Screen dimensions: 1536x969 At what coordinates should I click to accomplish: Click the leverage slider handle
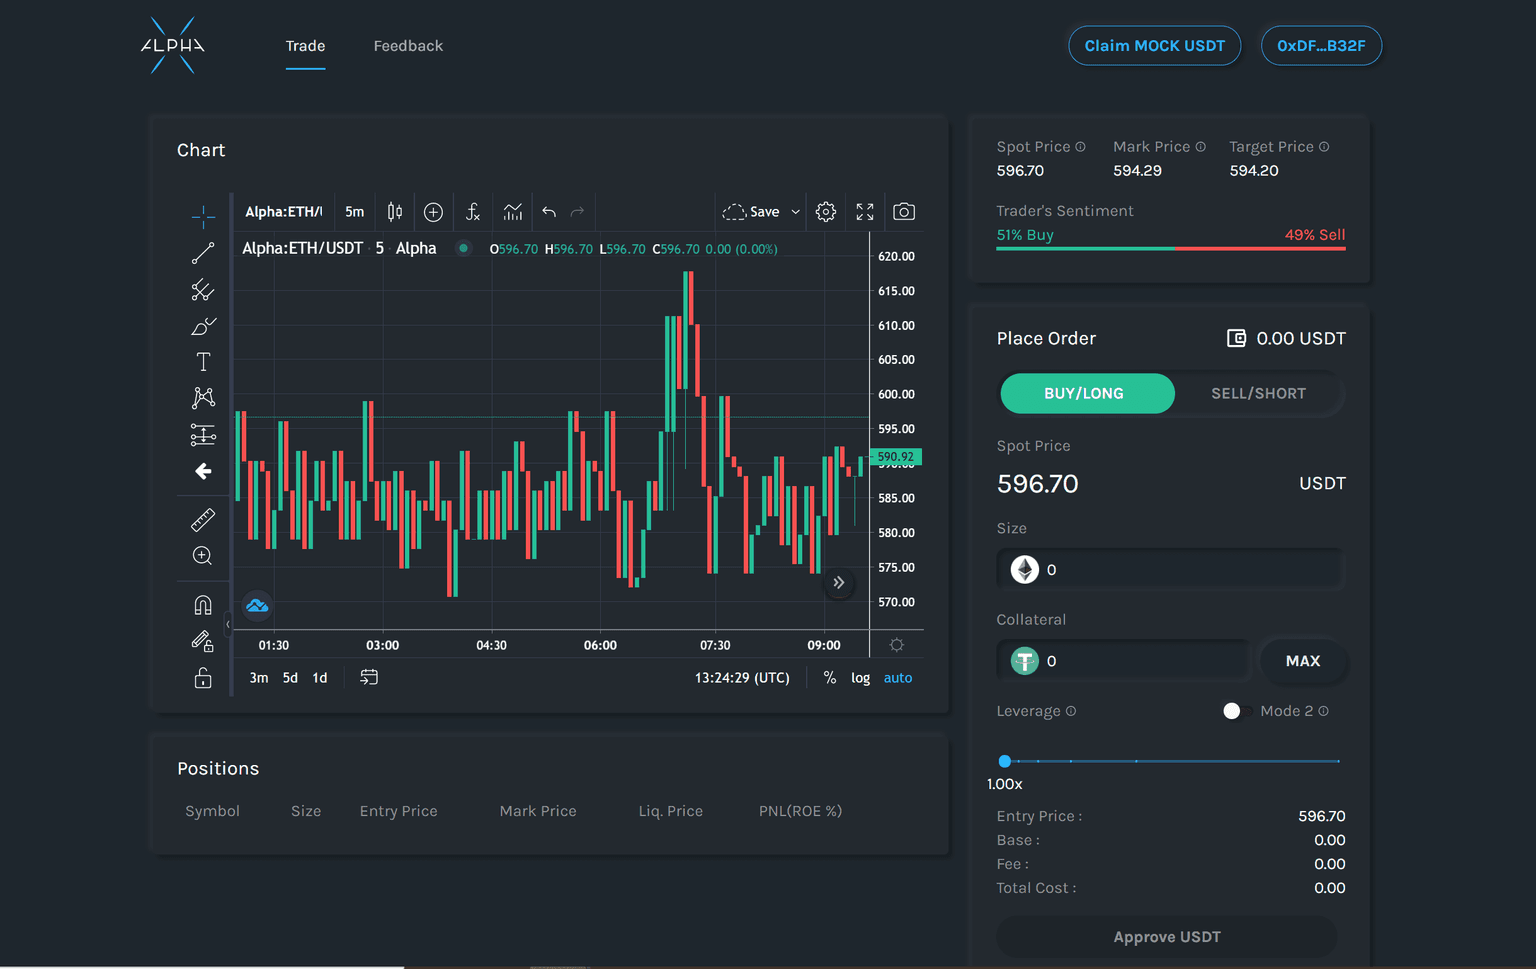(x=1005, y=761)
